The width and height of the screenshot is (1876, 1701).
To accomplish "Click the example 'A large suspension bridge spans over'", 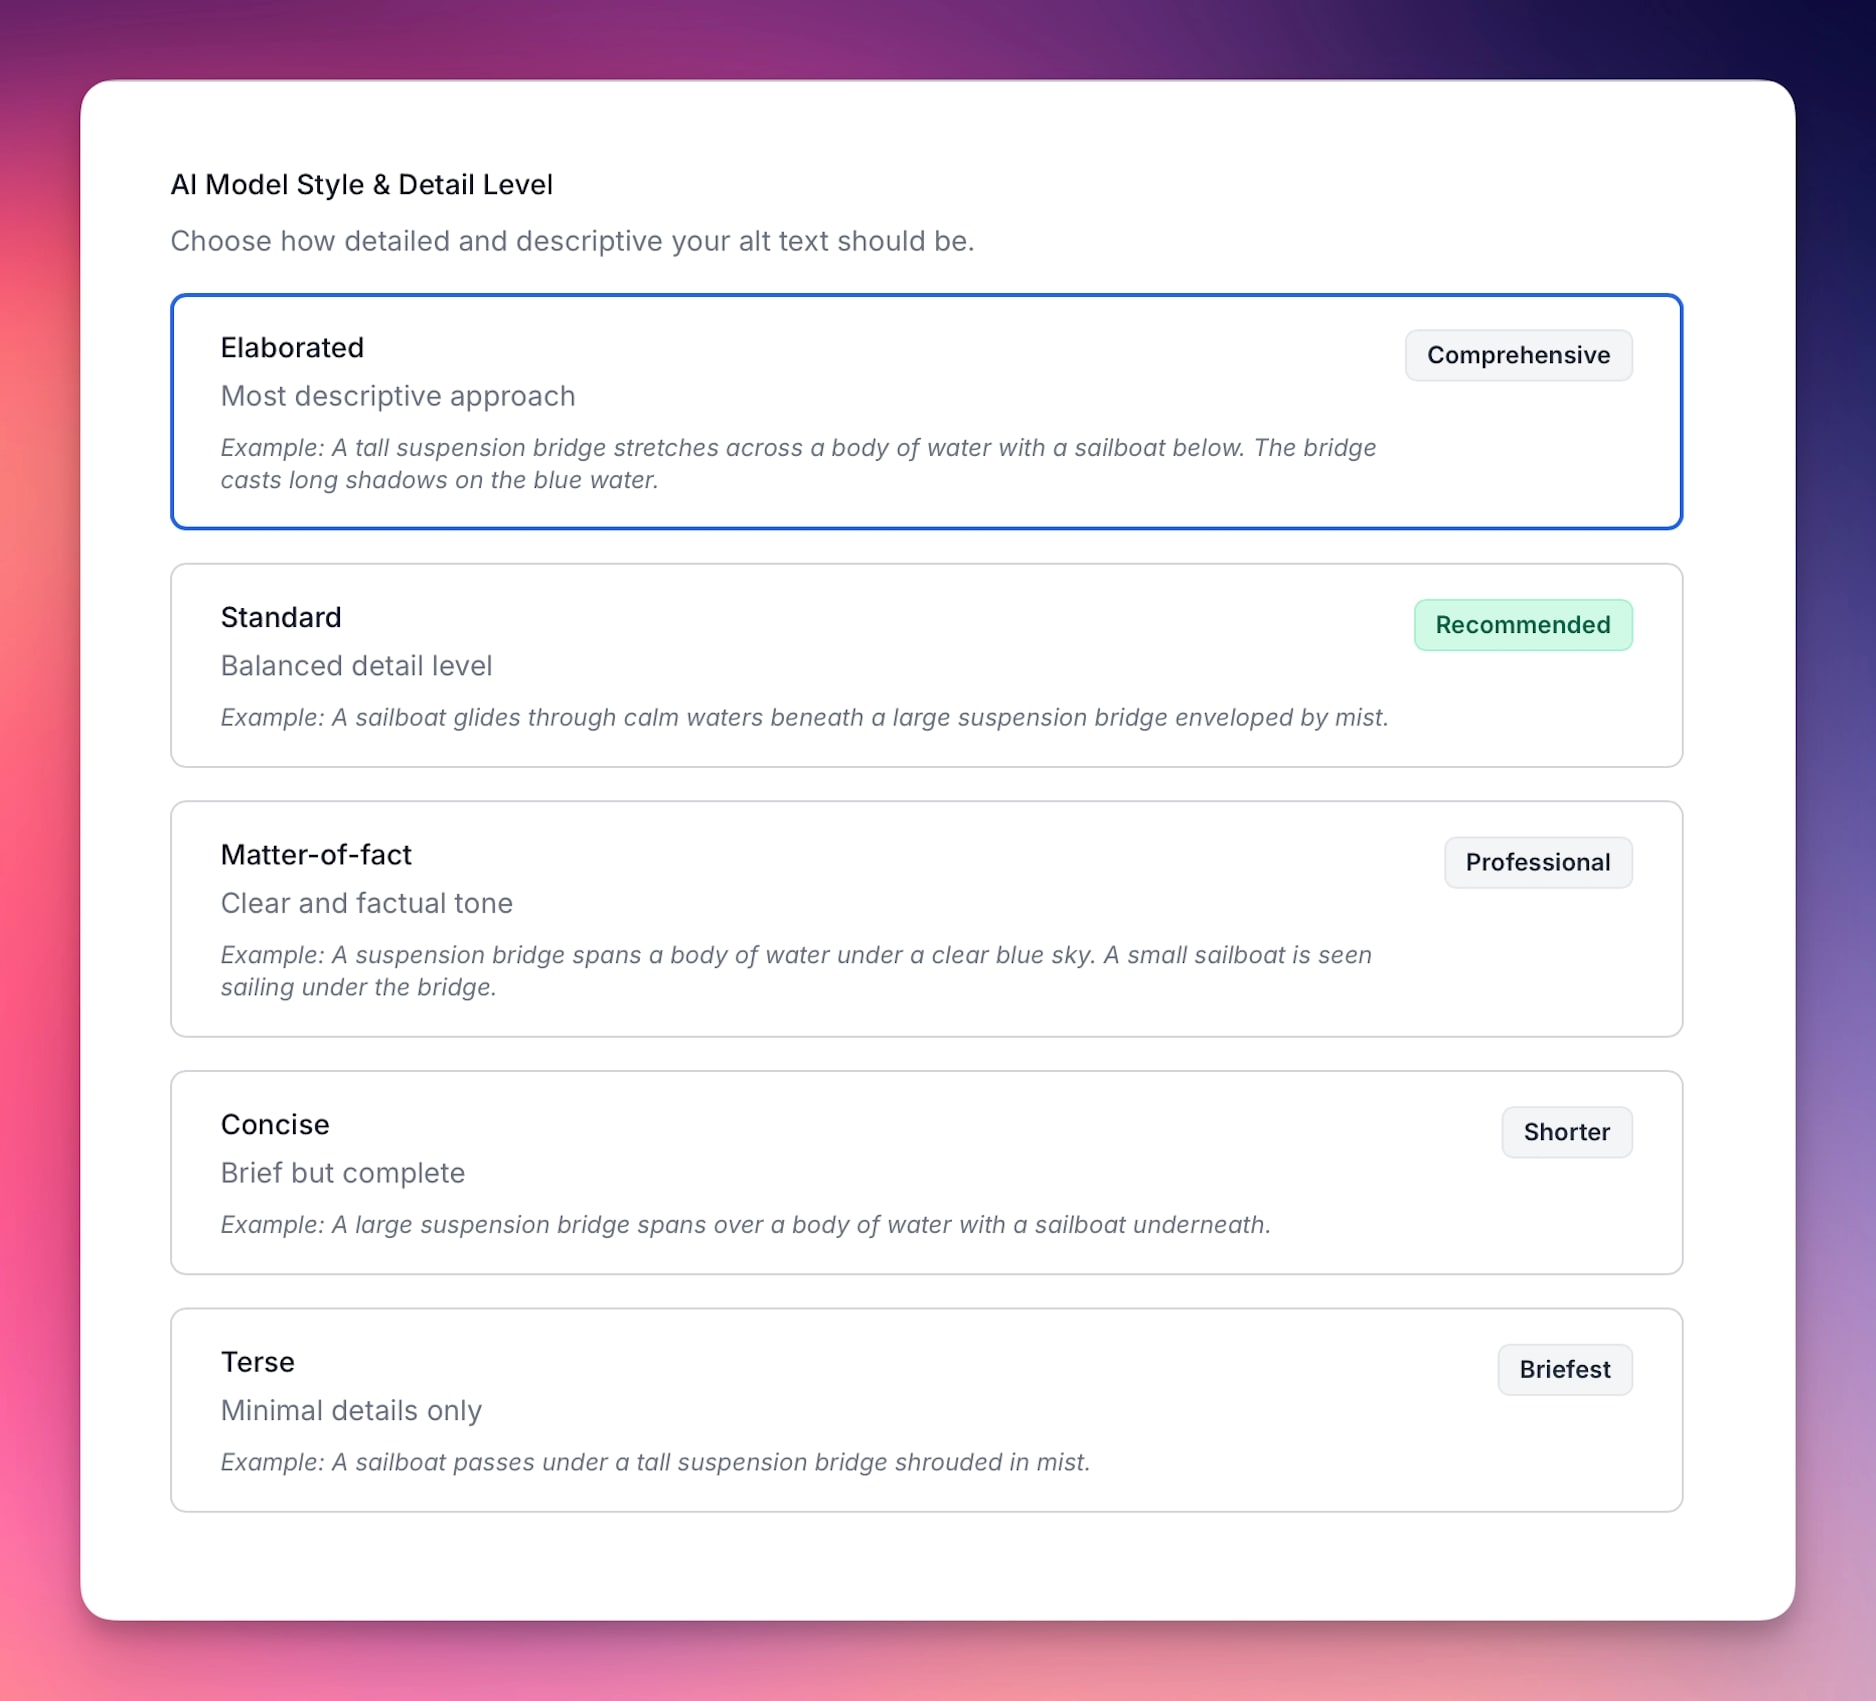I will click(x=746, y=1225).
